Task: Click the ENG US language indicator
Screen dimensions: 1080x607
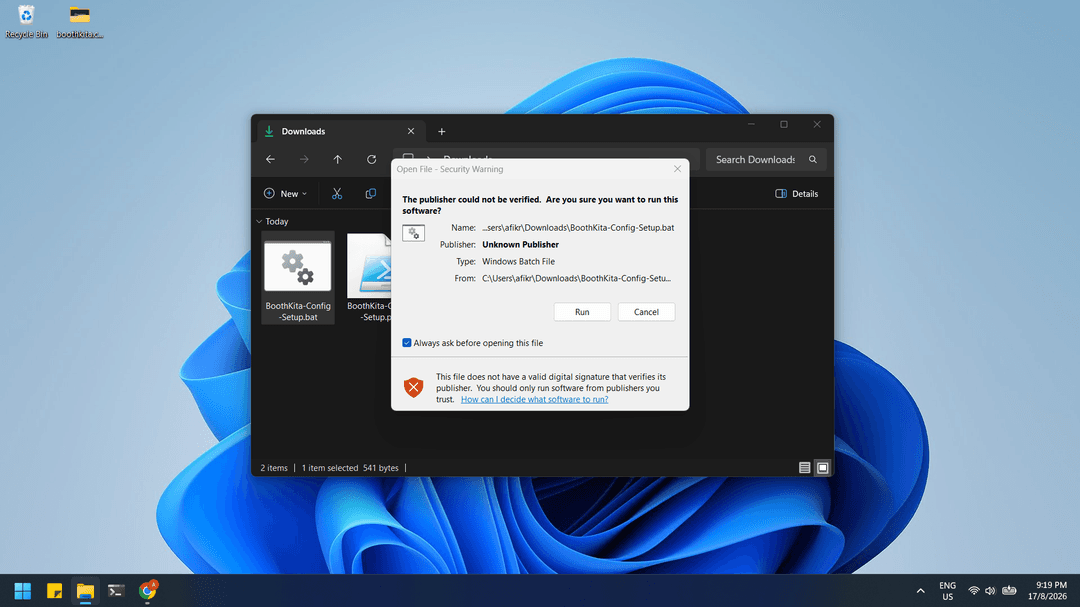Action: pyautogui.click(x=948, y=590)
